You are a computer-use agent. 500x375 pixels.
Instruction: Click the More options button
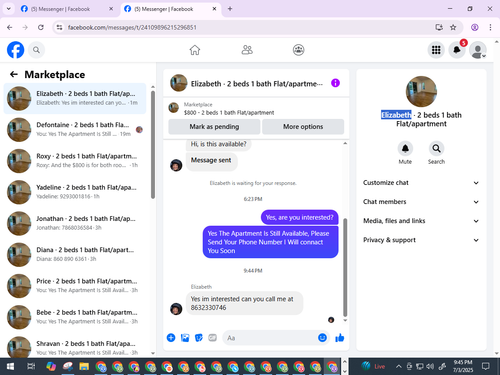click(x=303, y=127)
